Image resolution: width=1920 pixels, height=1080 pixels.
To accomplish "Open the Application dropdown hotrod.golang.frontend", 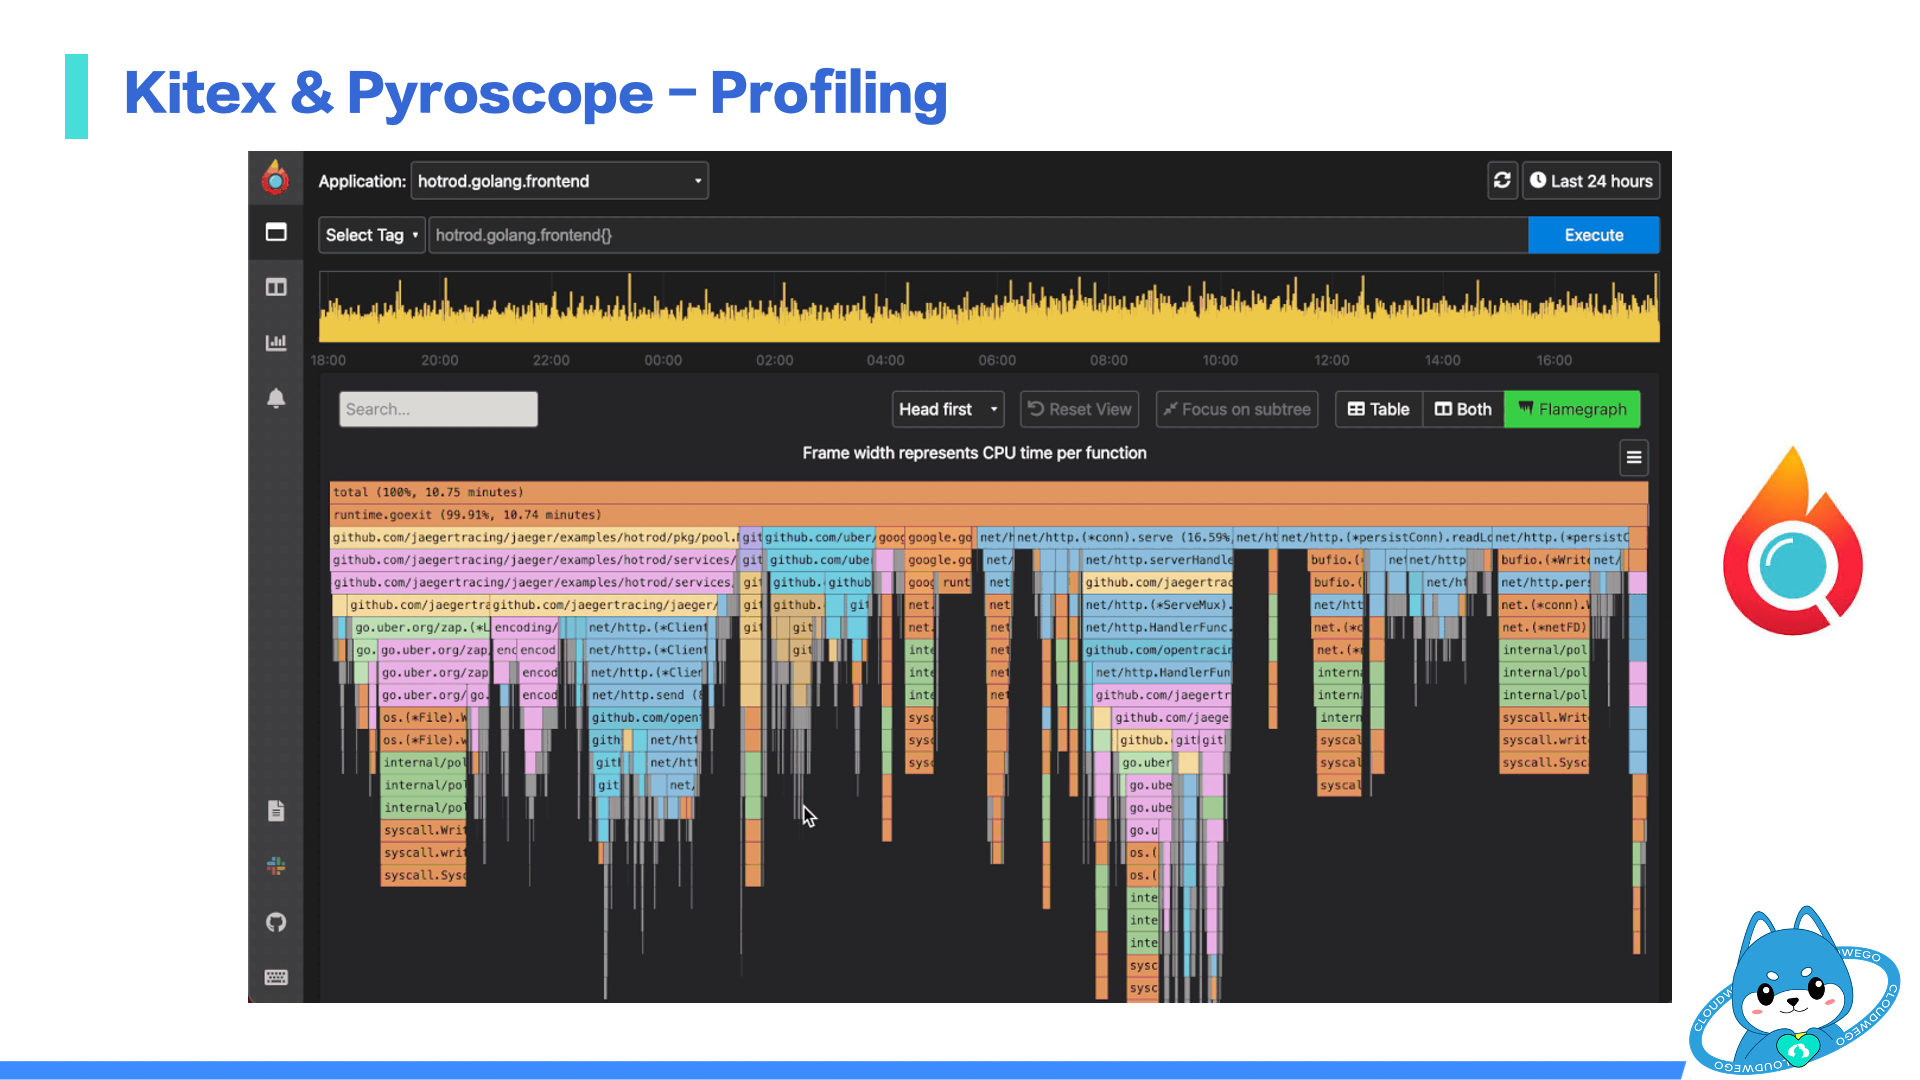I will pos(559,181).
